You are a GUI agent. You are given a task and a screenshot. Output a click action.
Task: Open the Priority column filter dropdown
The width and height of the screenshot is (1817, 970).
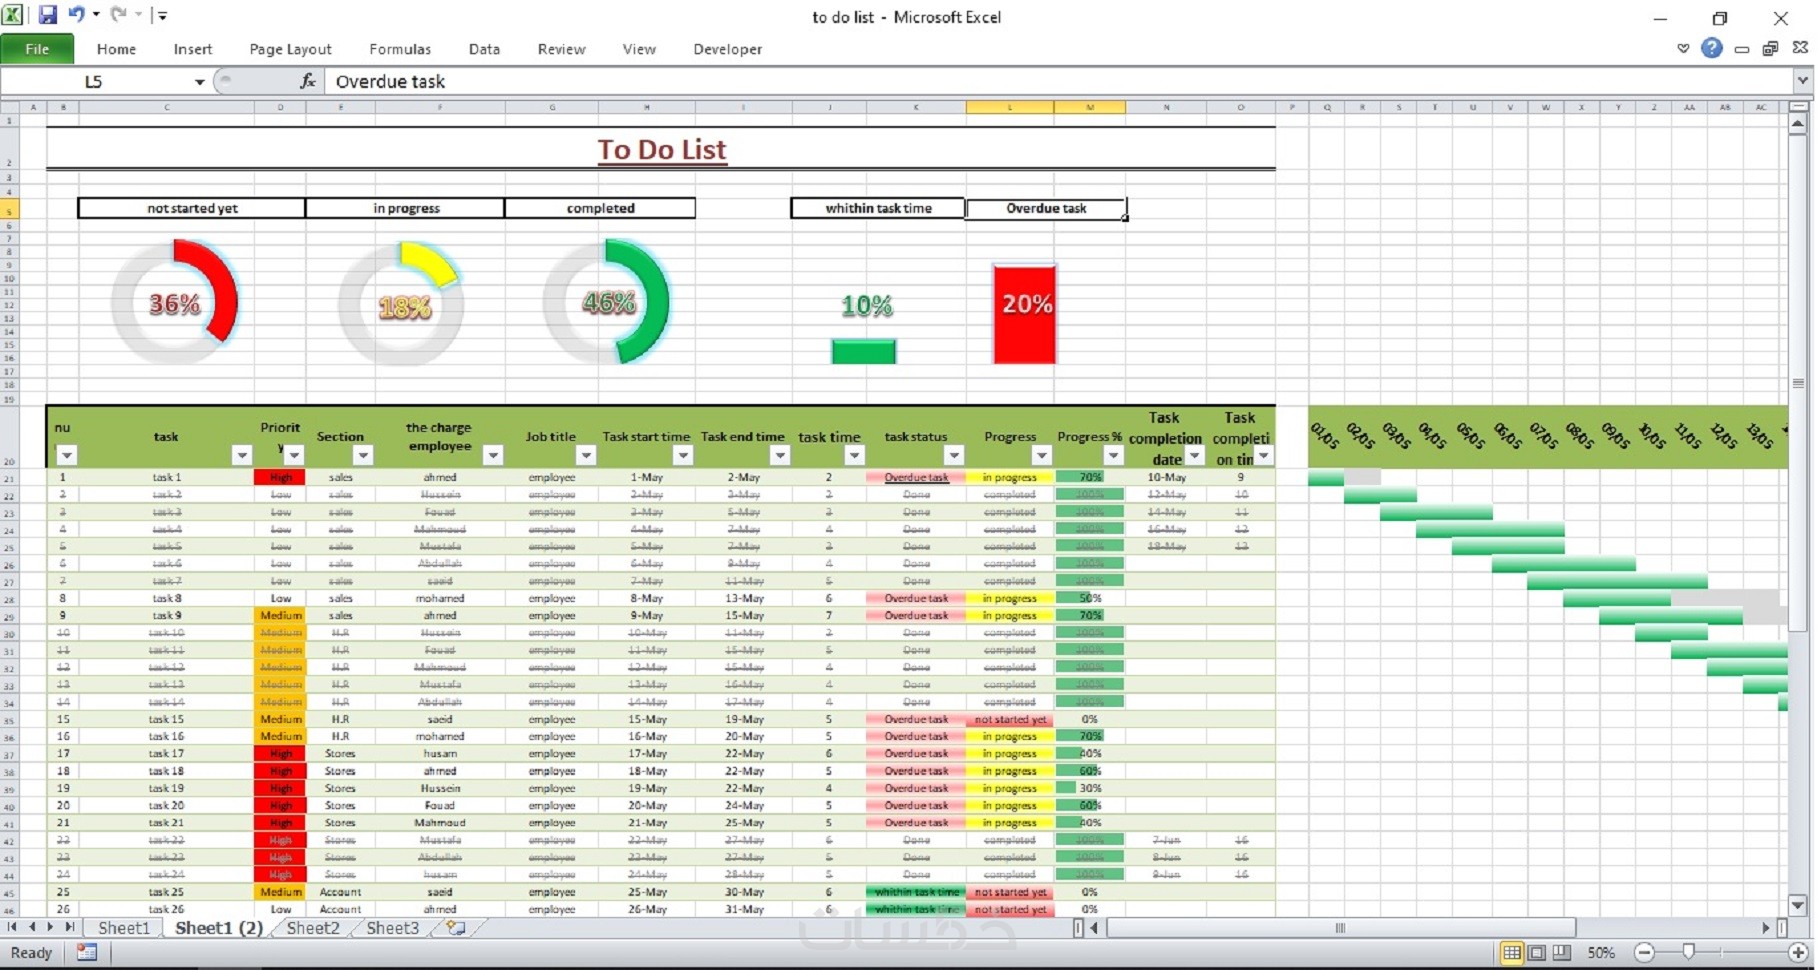click(294, 456)
